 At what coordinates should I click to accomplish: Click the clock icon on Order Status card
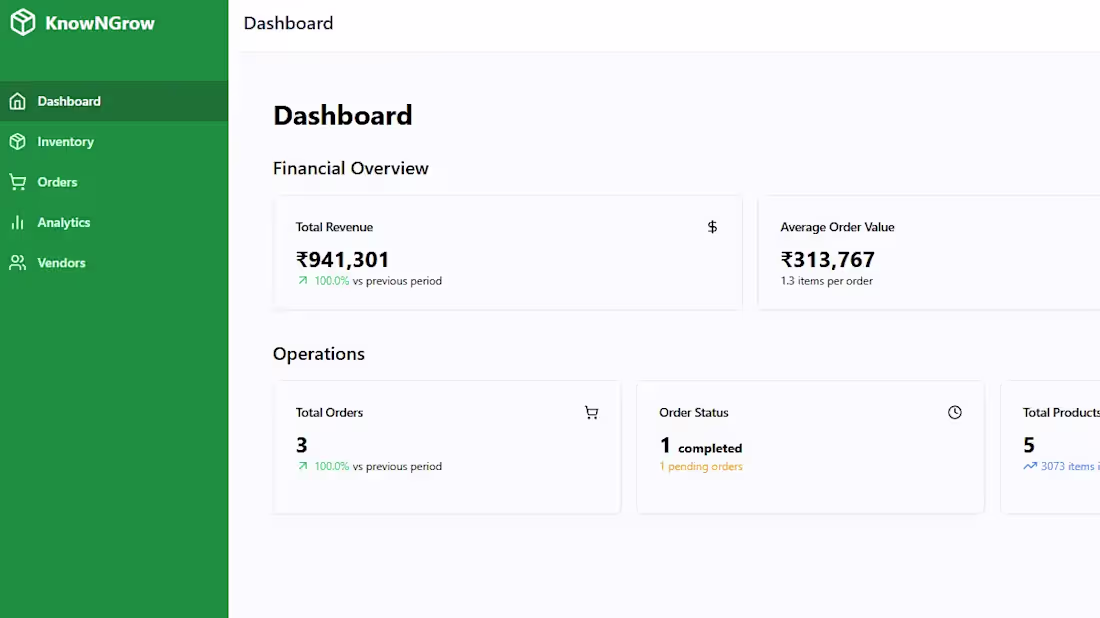click(955, 412)
